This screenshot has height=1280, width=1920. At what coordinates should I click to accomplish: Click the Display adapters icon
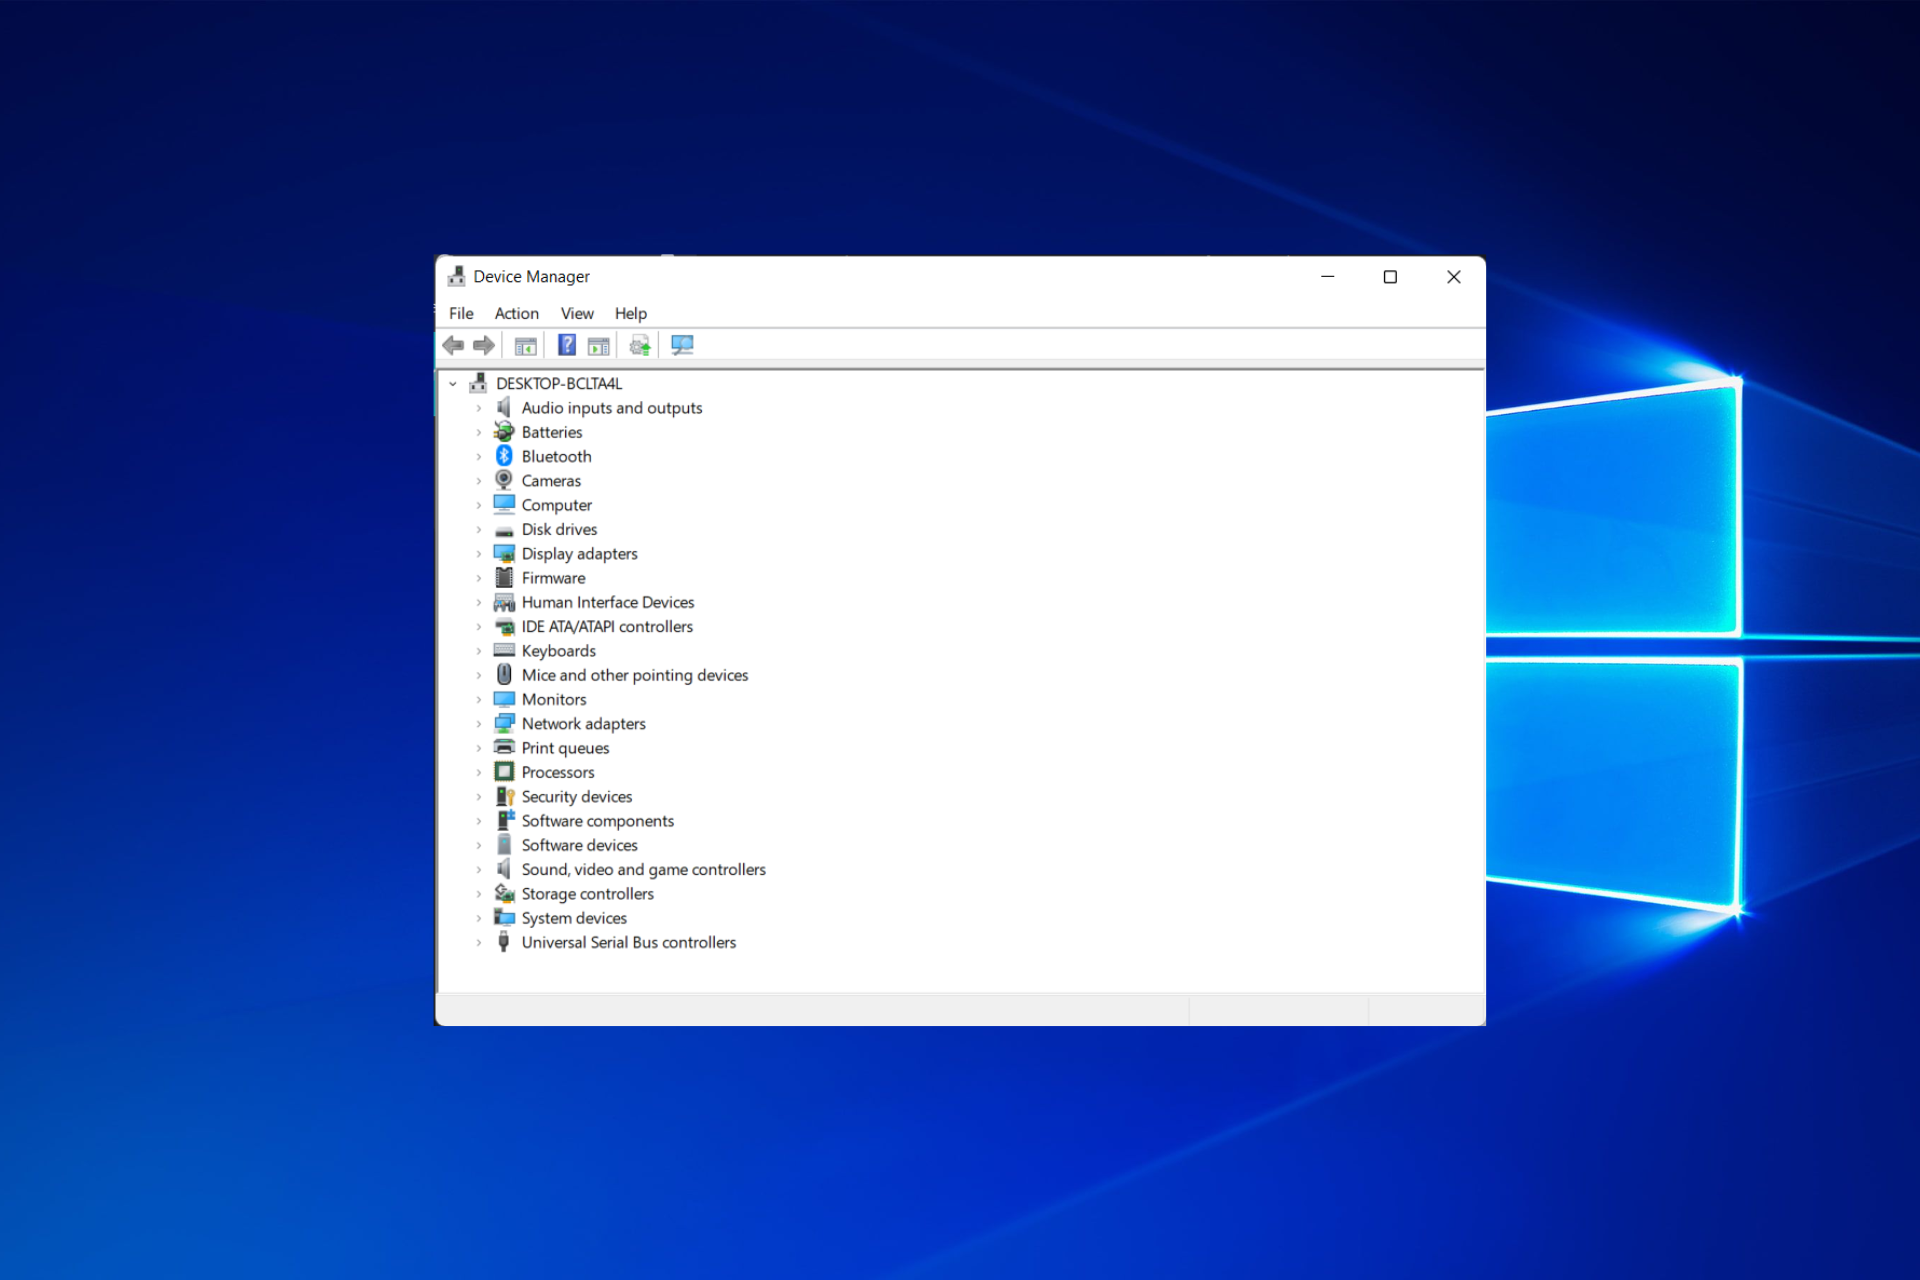coord(504,553)
